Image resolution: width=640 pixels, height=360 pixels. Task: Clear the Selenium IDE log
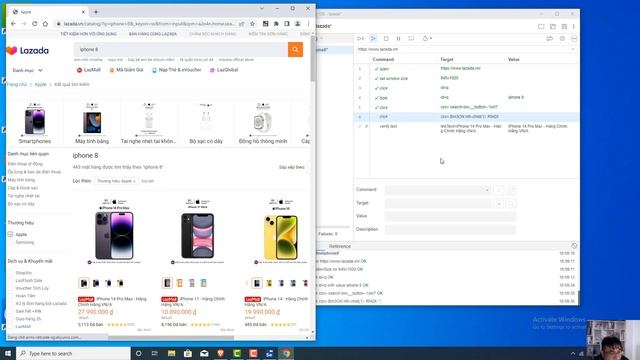pyautogui.click(x=574, y=246)
